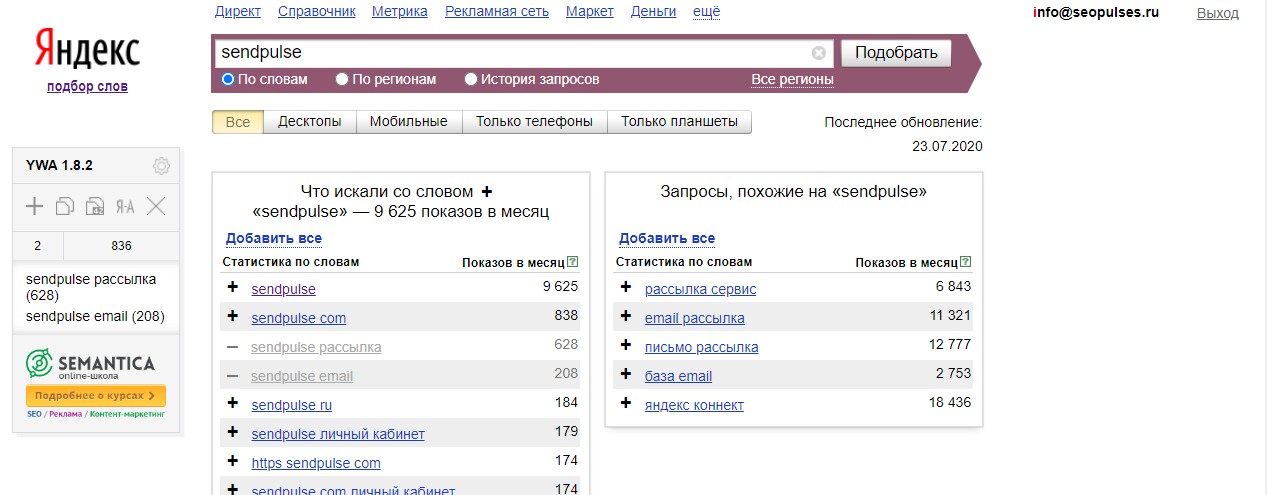Click the help icon in the right 'Показов в месяц' header
The height and width of the screenshot is (495, 1267).
[966, 262]
